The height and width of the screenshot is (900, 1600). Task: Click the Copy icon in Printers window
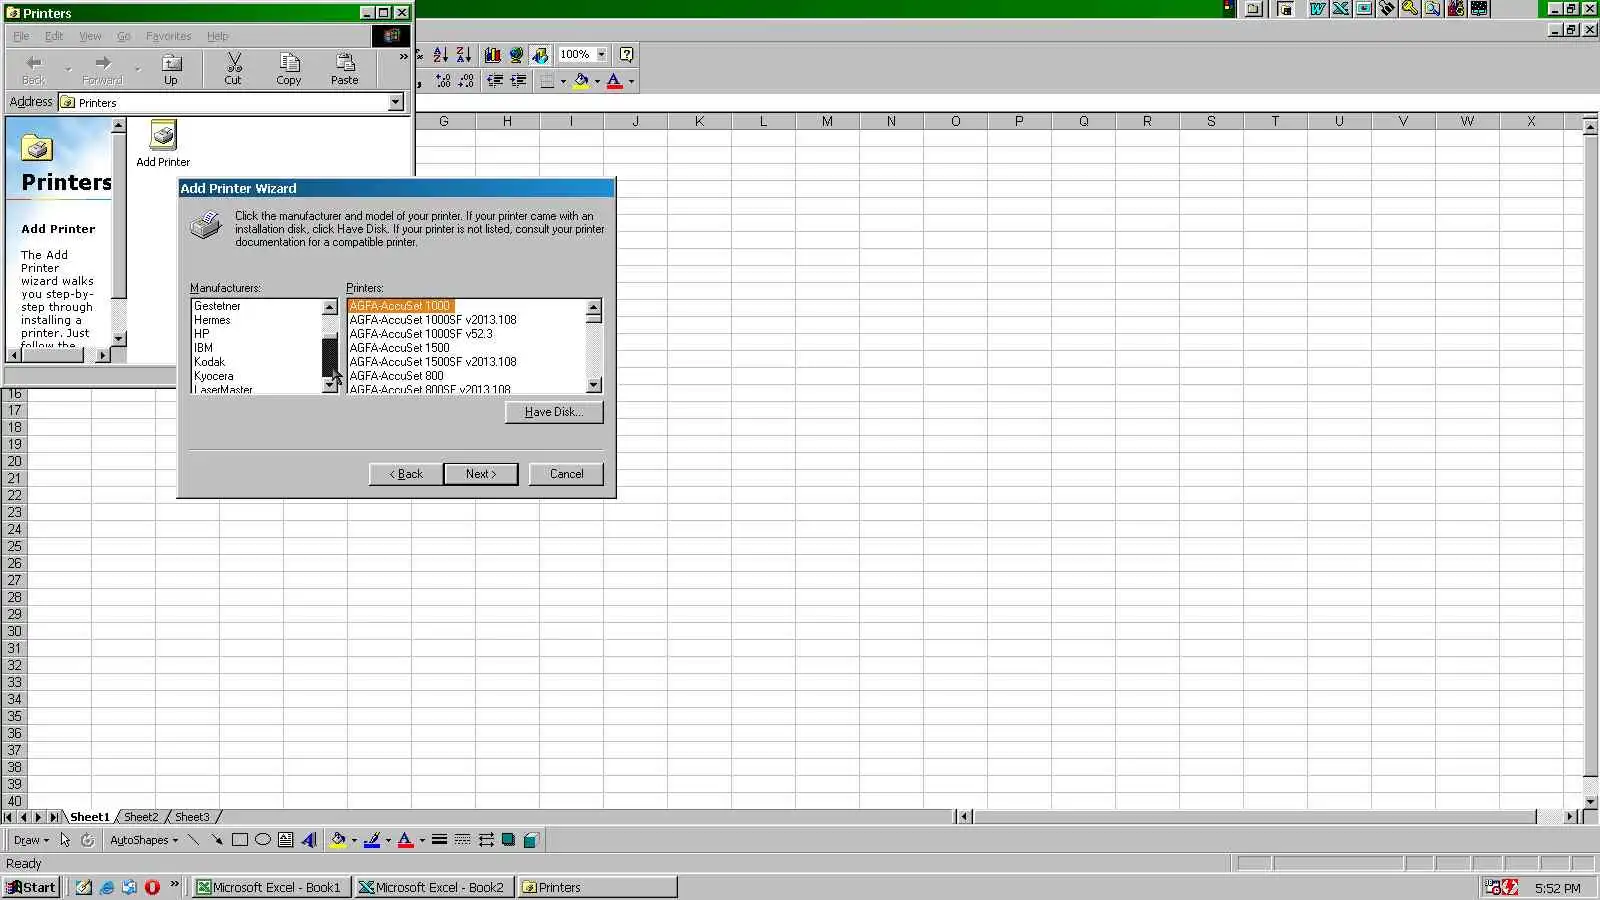pyautogui.click(x=289, y=69)
